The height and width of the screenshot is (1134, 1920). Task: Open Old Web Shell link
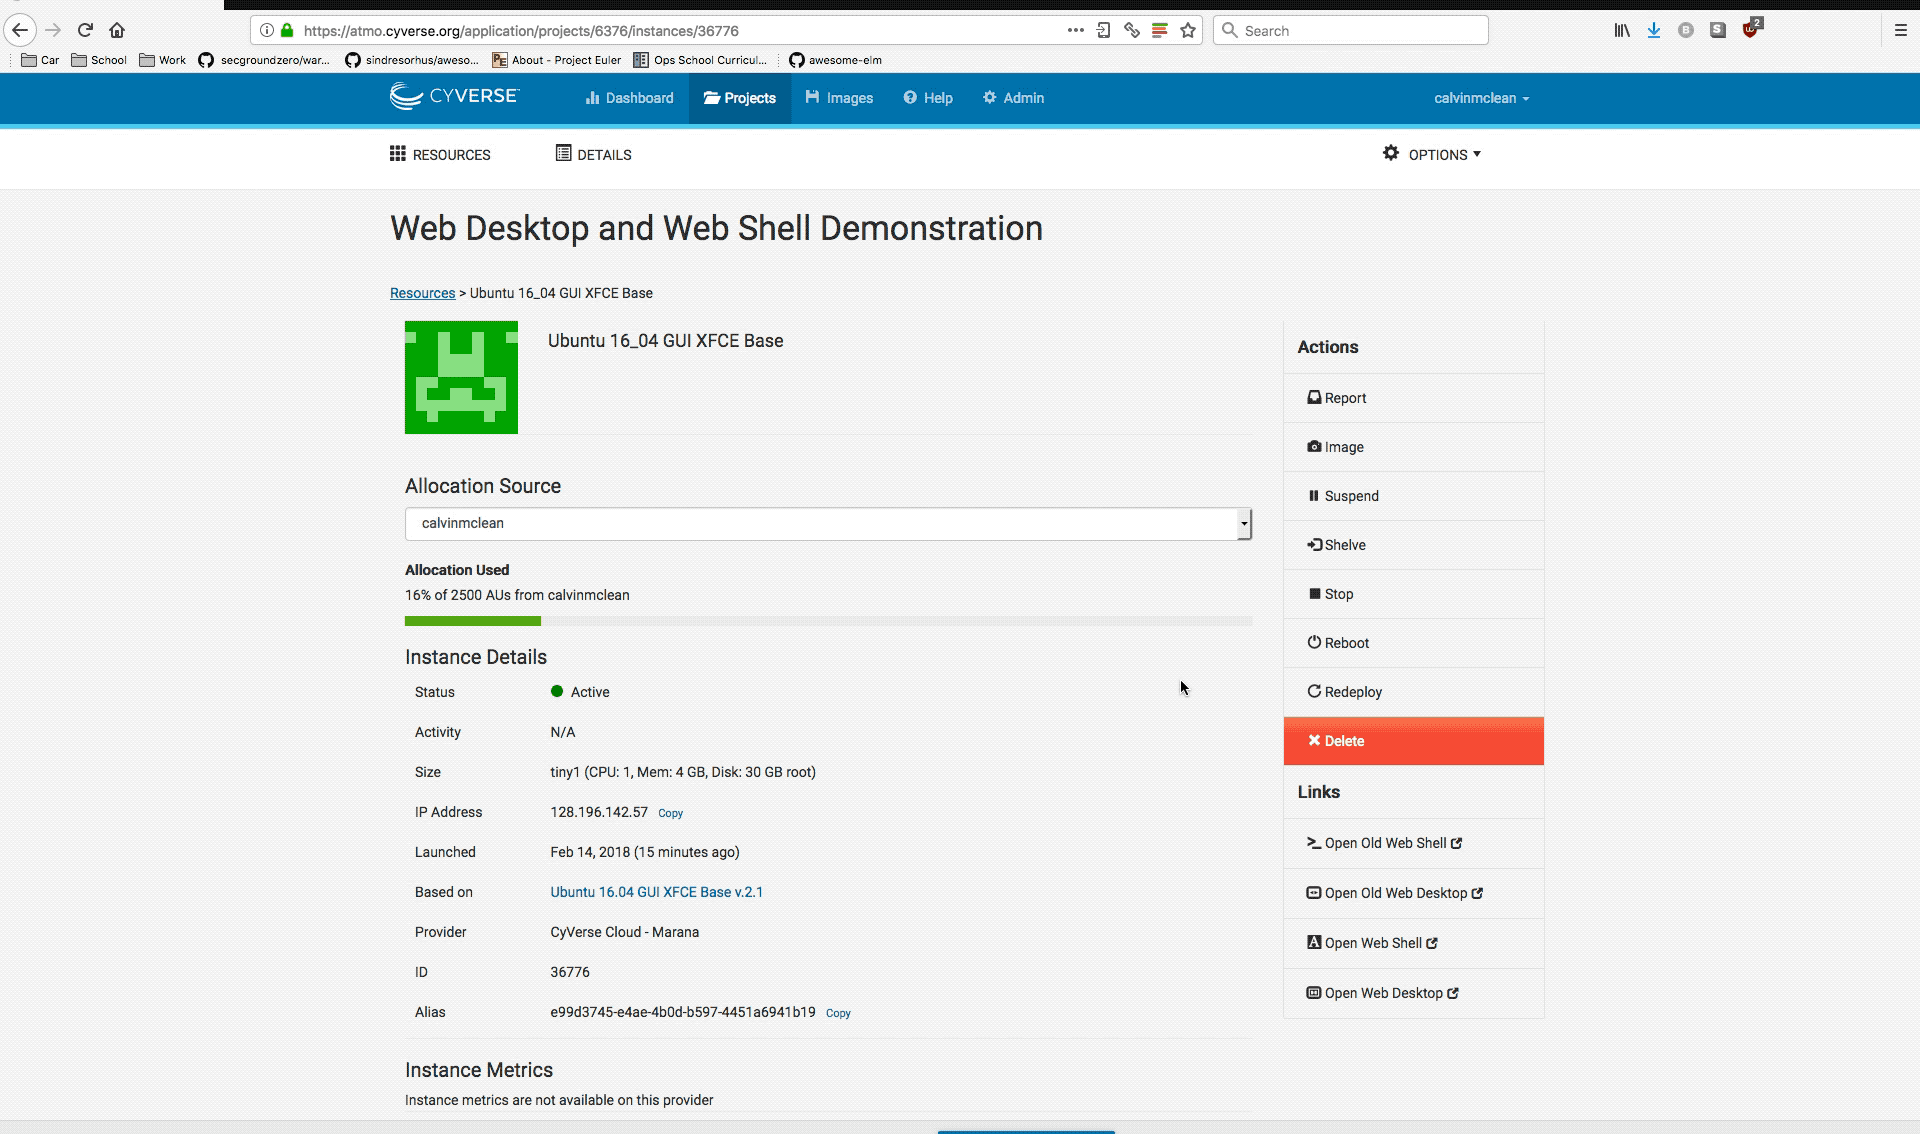coord(1413,843)
